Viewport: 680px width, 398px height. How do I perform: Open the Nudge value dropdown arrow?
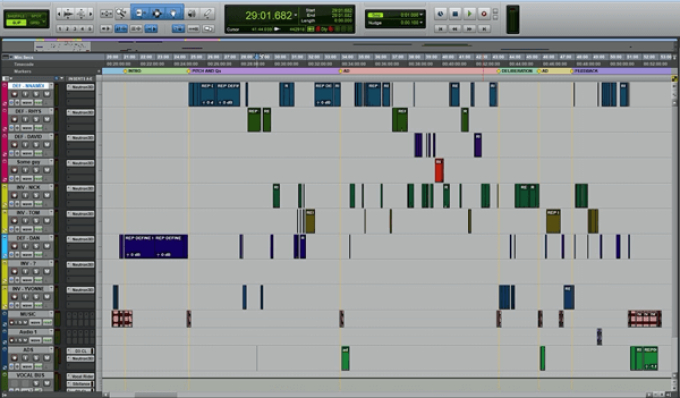point(421,23)
